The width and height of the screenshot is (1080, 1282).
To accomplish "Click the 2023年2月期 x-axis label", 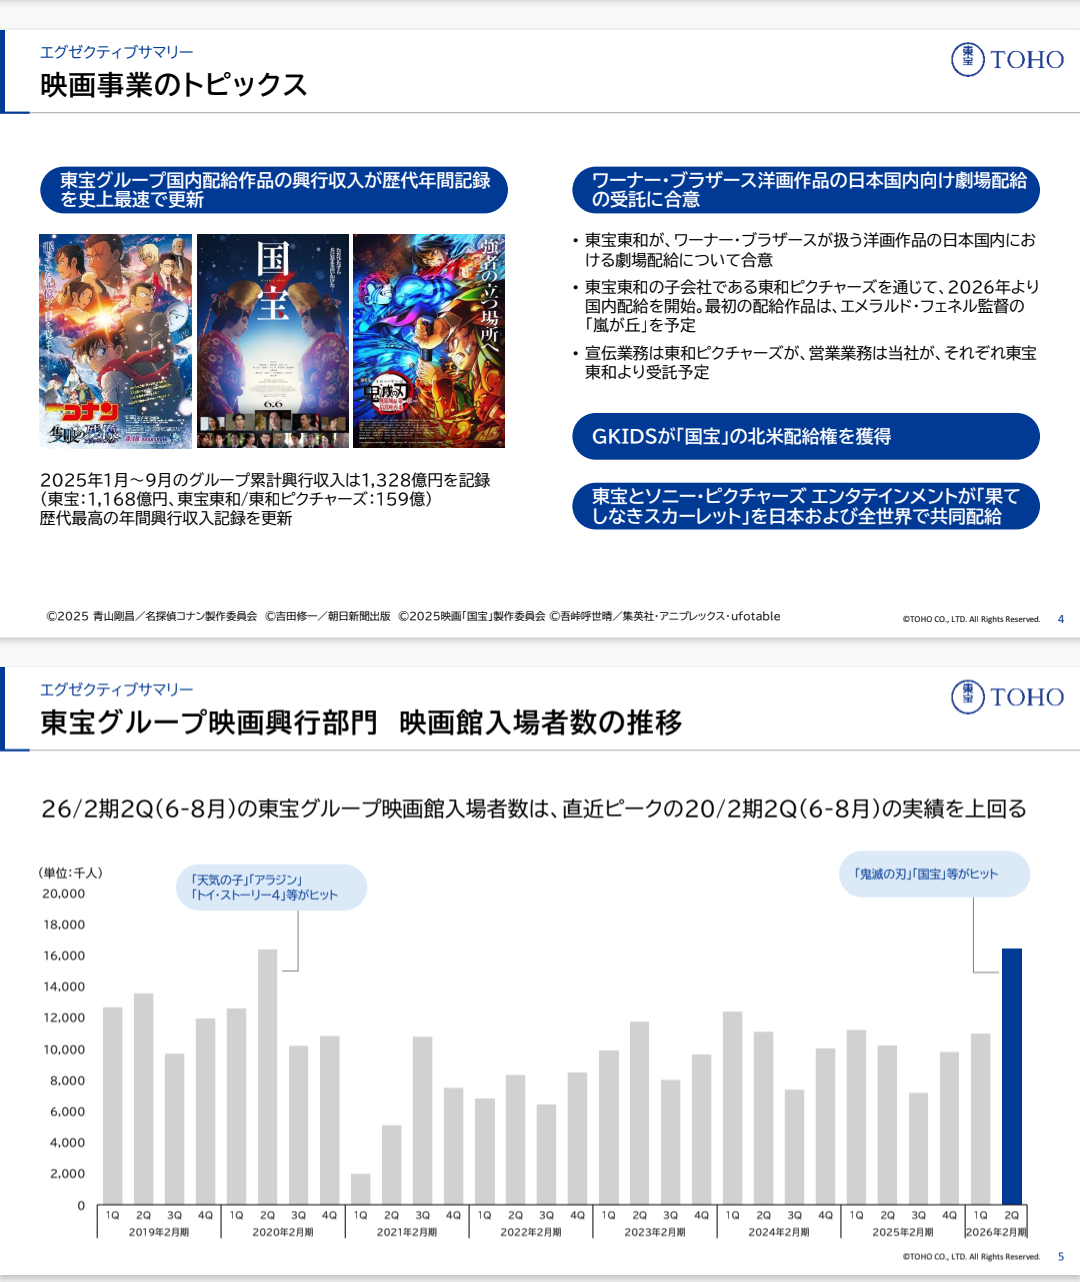I will (x=655, y=1232).
